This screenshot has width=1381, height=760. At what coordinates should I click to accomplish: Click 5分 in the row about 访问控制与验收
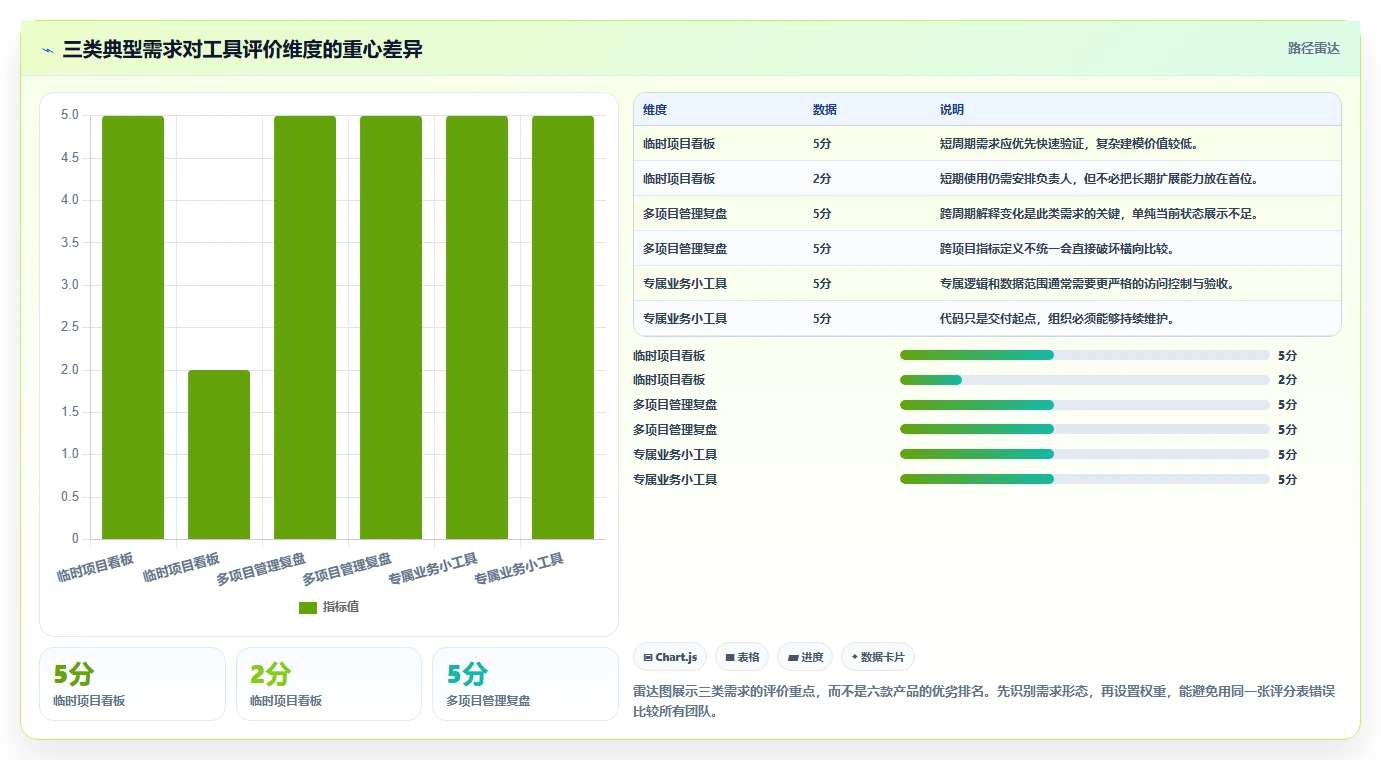pos(822,284)
